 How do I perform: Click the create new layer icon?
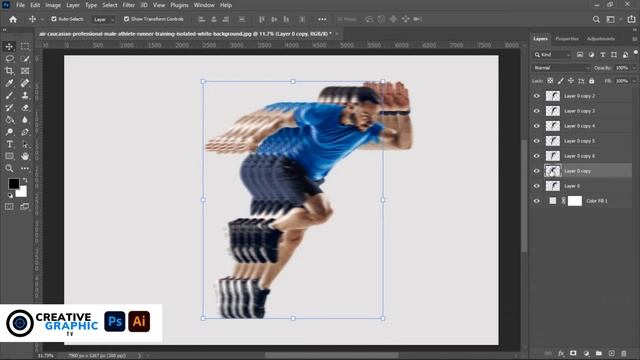(611, 353)
